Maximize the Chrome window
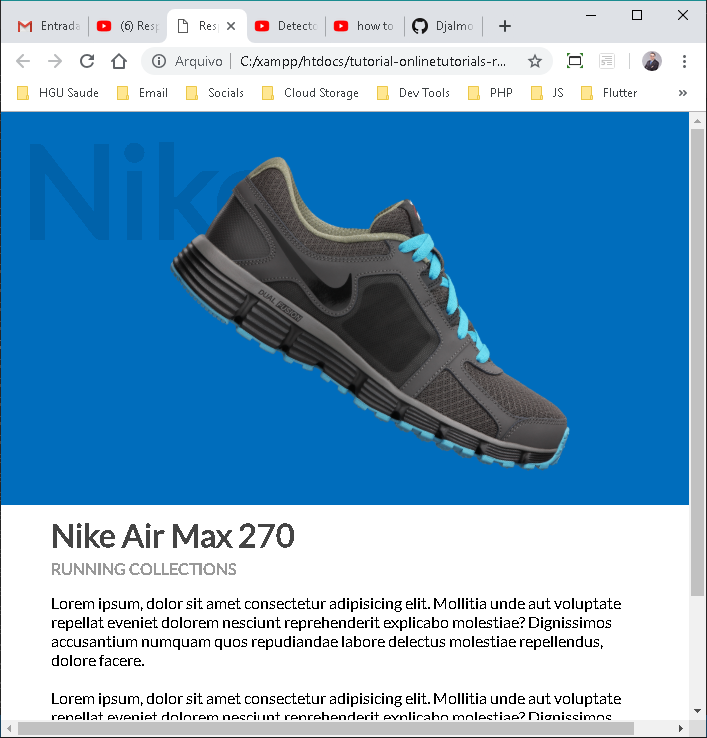The image size is (707, 738). coord(637,15)
